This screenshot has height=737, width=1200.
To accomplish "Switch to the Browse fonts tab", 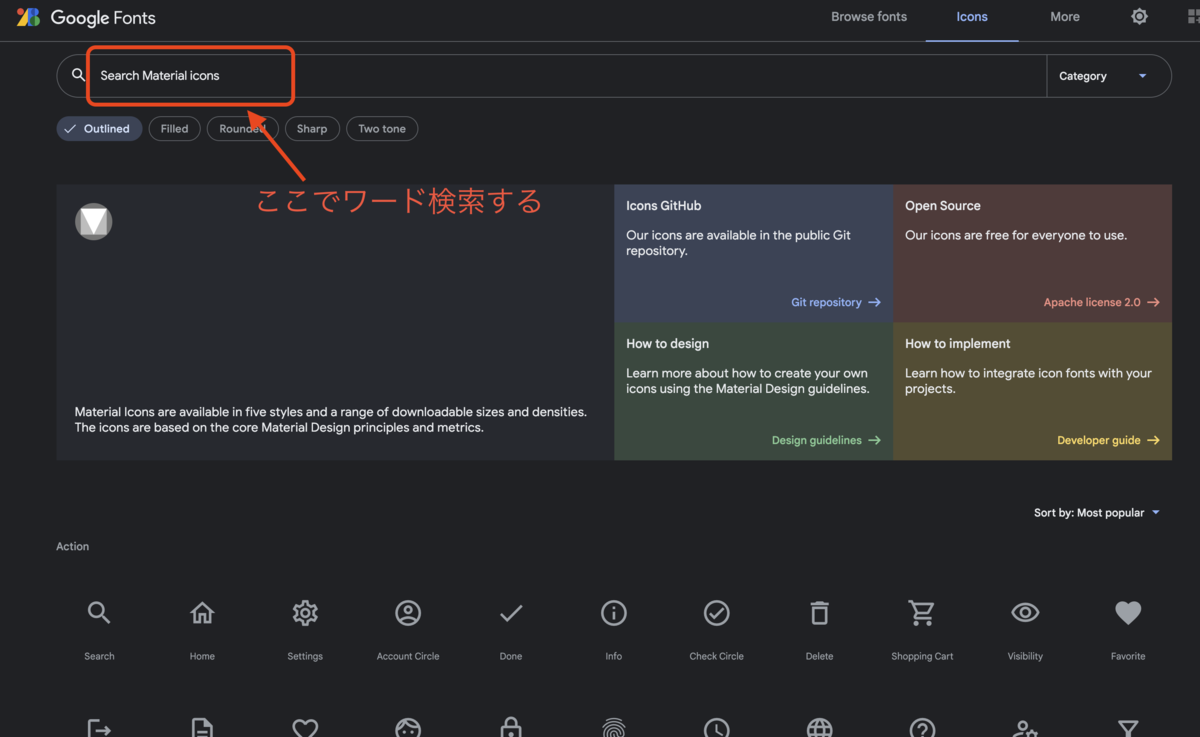I will coord(868,16).
